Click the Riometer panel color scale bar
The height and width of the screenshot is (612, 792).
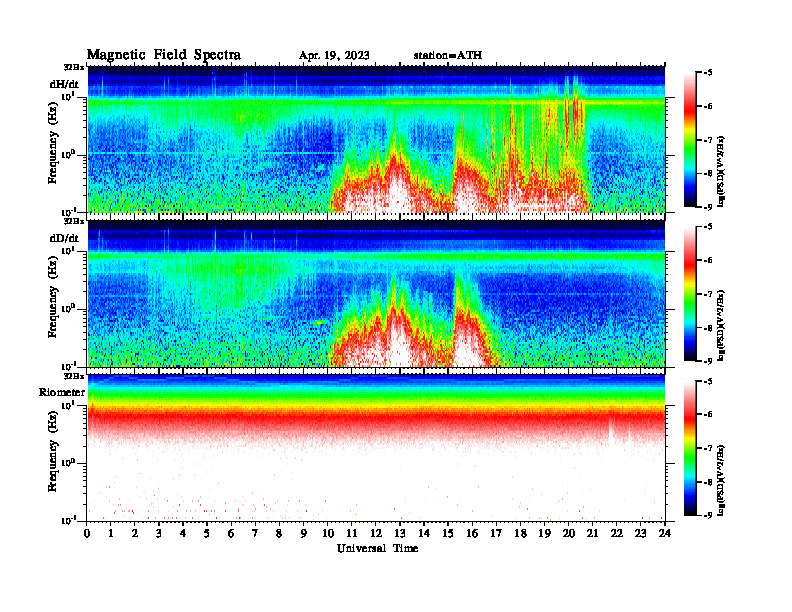690,448
